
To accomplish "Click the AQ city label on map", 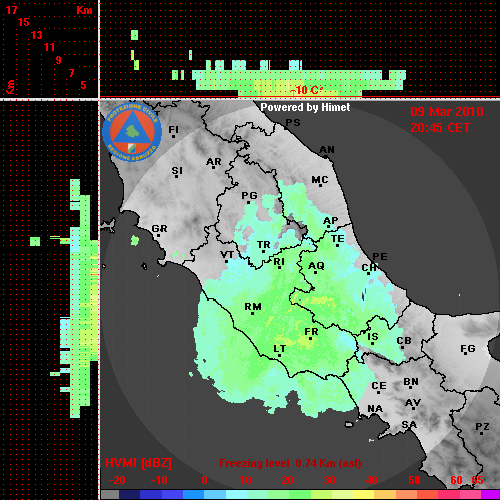I will click(x=316, y=266).
